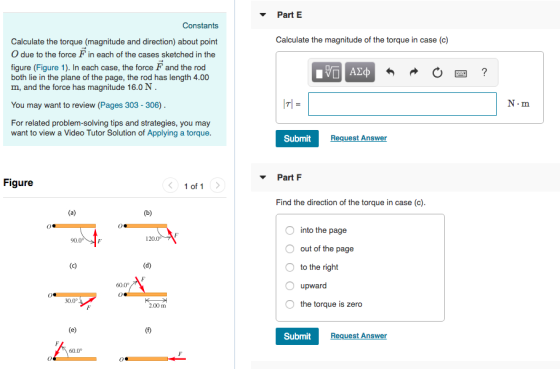Image resolution: width=560 pixels, height=369 pixels.
Task: Click Request Answer link for Part F
Action: 359,336
